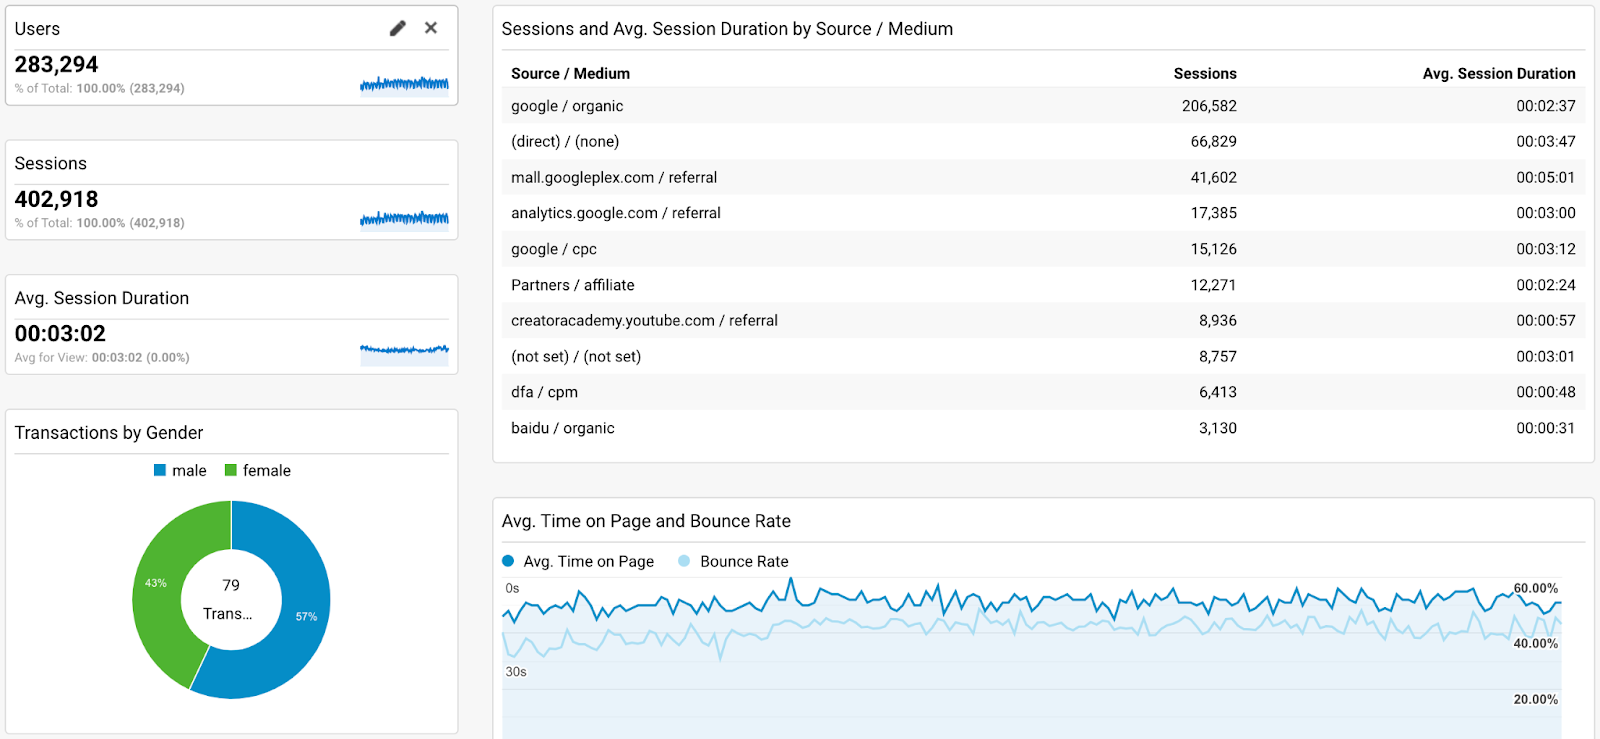The width and height of the screenshot is (1600, 739).
Task: Select the mall.googleplex.com / referral row
Action: click(x=614, y=177)
